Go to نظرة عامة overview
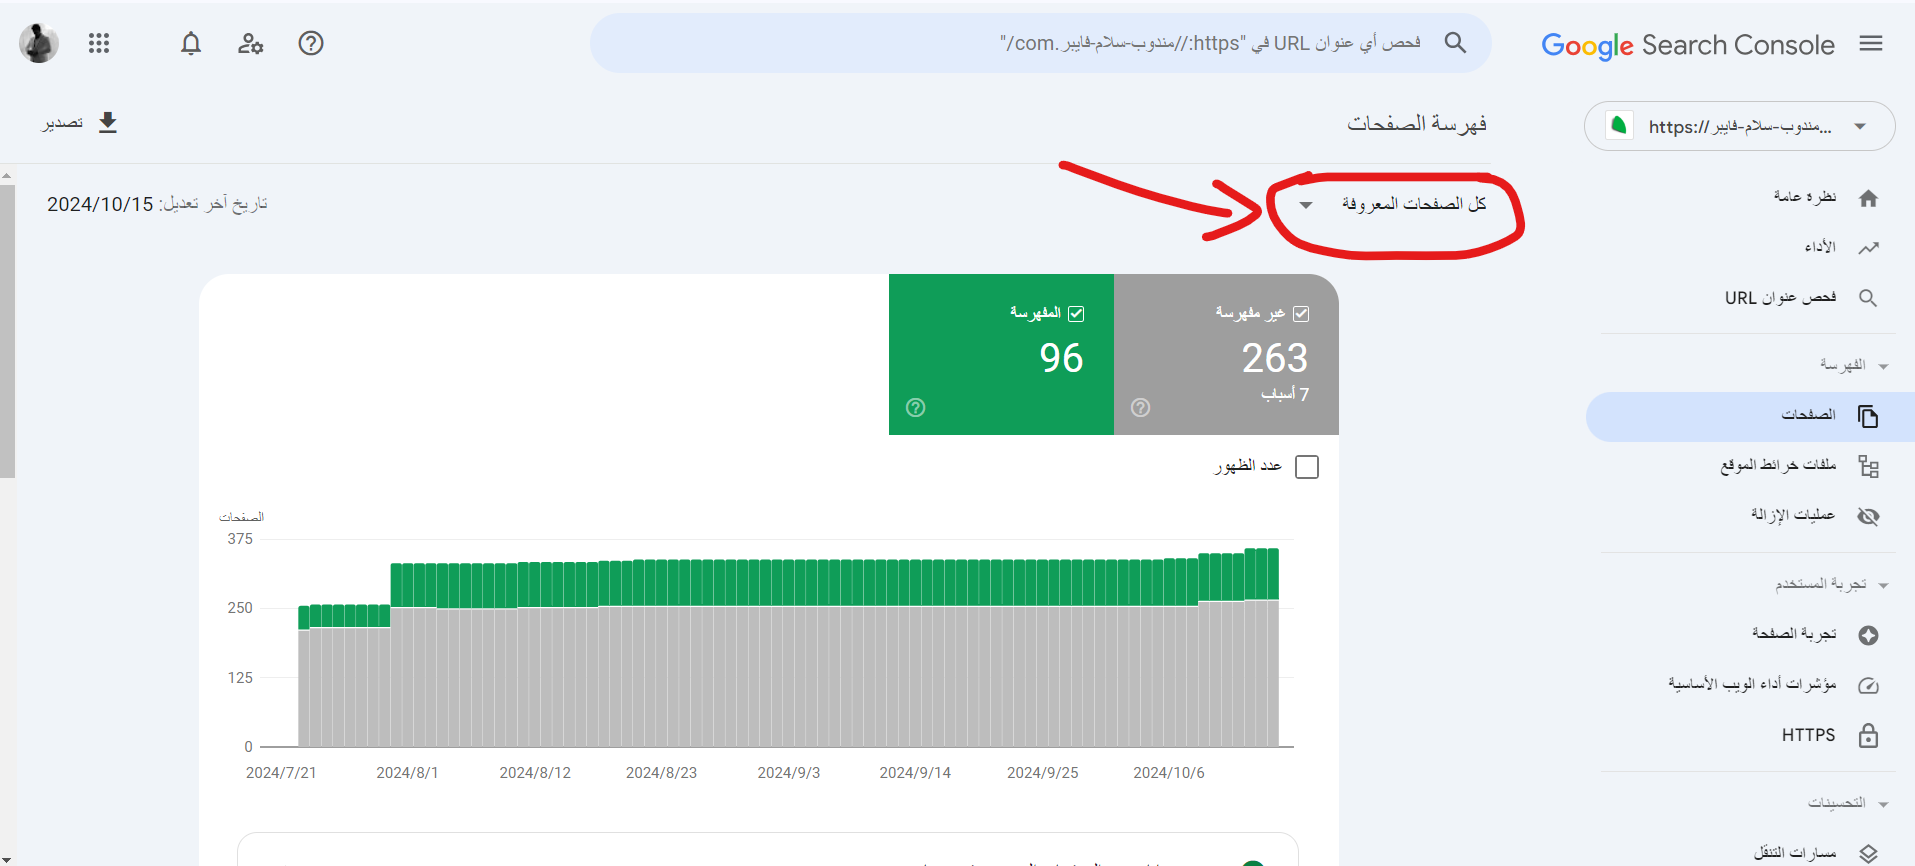The image size is (1915, 866). click(1805, 197)
